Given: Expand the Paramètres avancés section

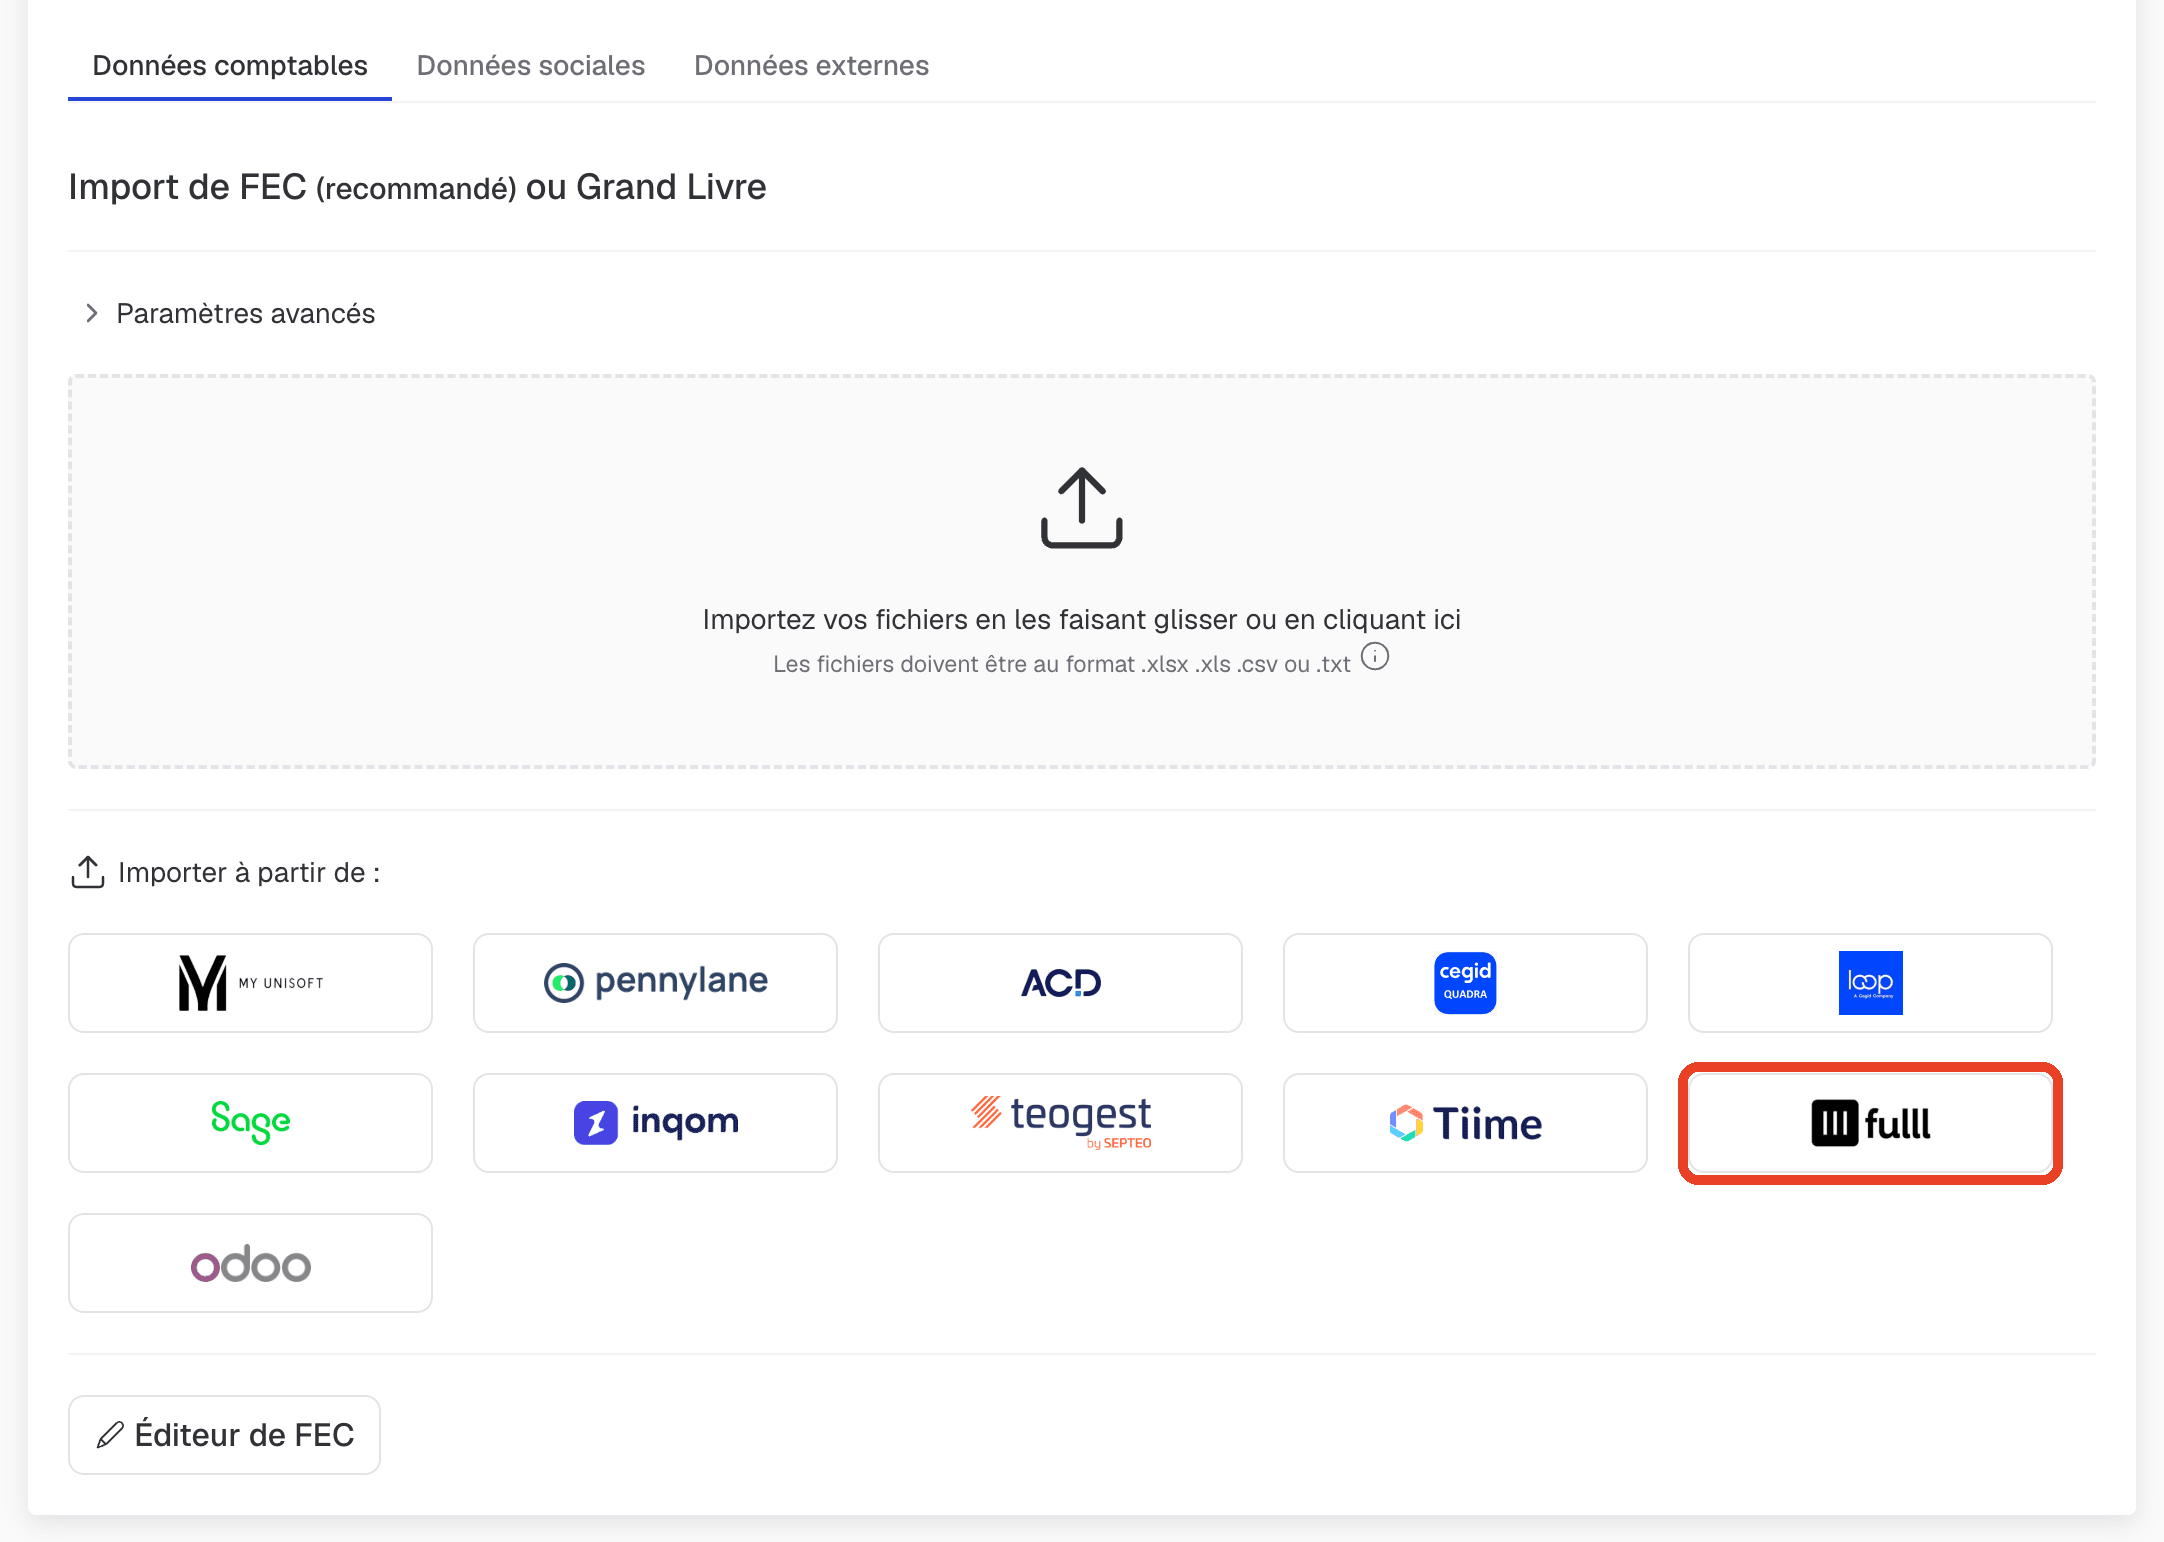Looking at the screenshot, I should click(228, 314).
